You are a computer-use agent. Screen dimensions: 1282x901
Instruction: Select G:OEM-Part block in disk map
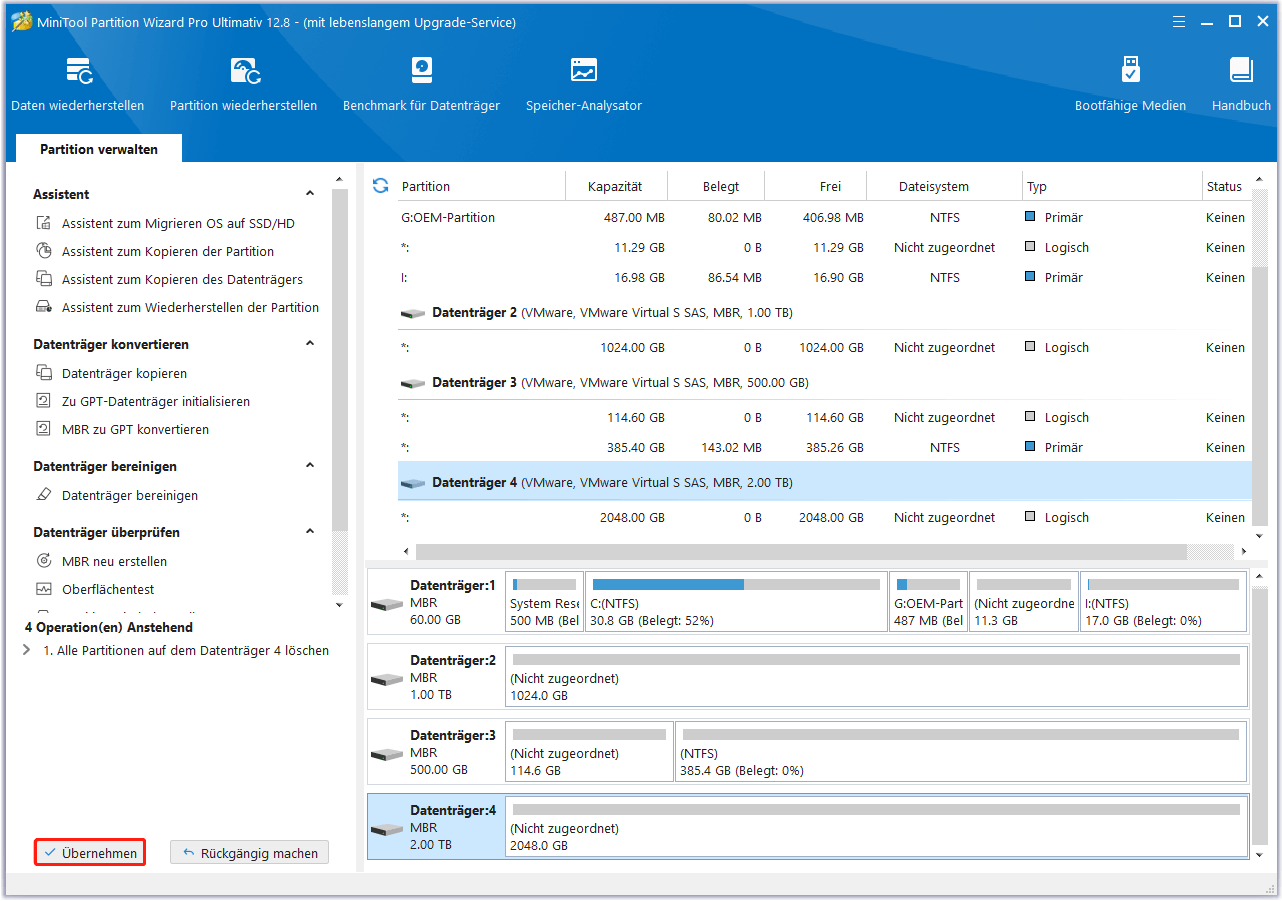(929, 602)
